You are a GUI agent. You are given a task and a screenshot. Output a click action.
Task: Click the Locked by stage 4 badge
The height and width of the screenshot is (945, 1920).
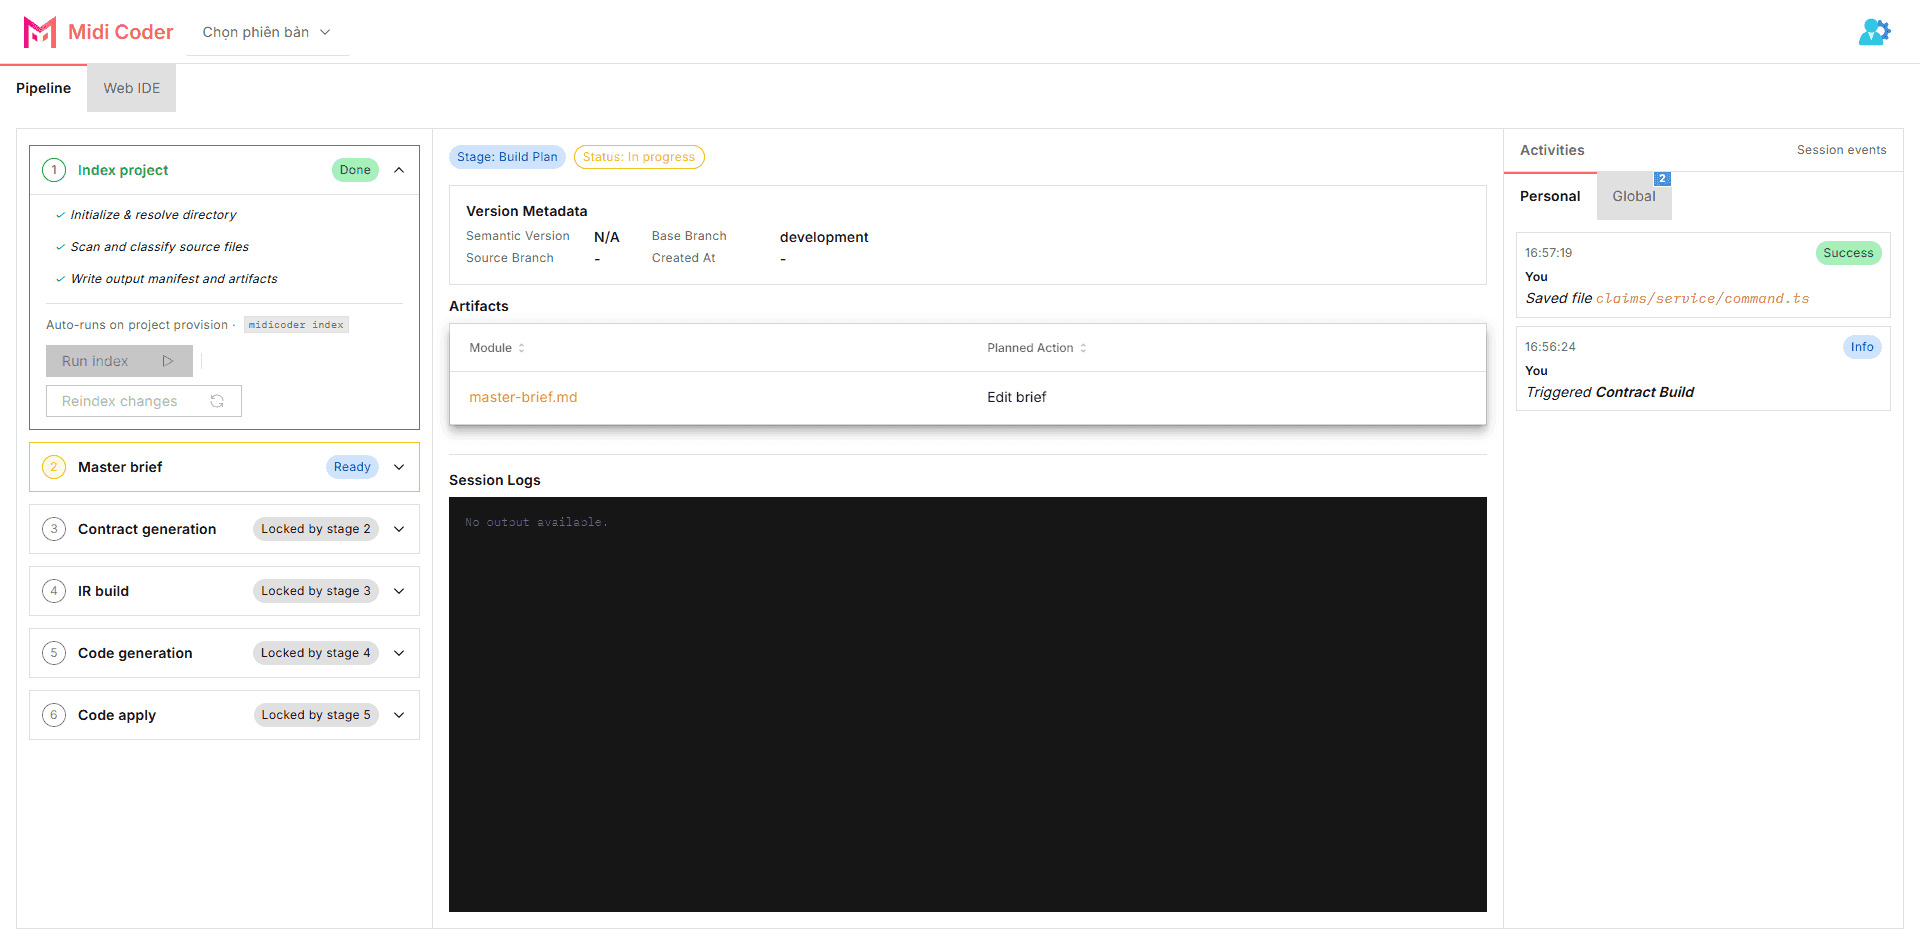pyautogui.click(x=316, y=653)
